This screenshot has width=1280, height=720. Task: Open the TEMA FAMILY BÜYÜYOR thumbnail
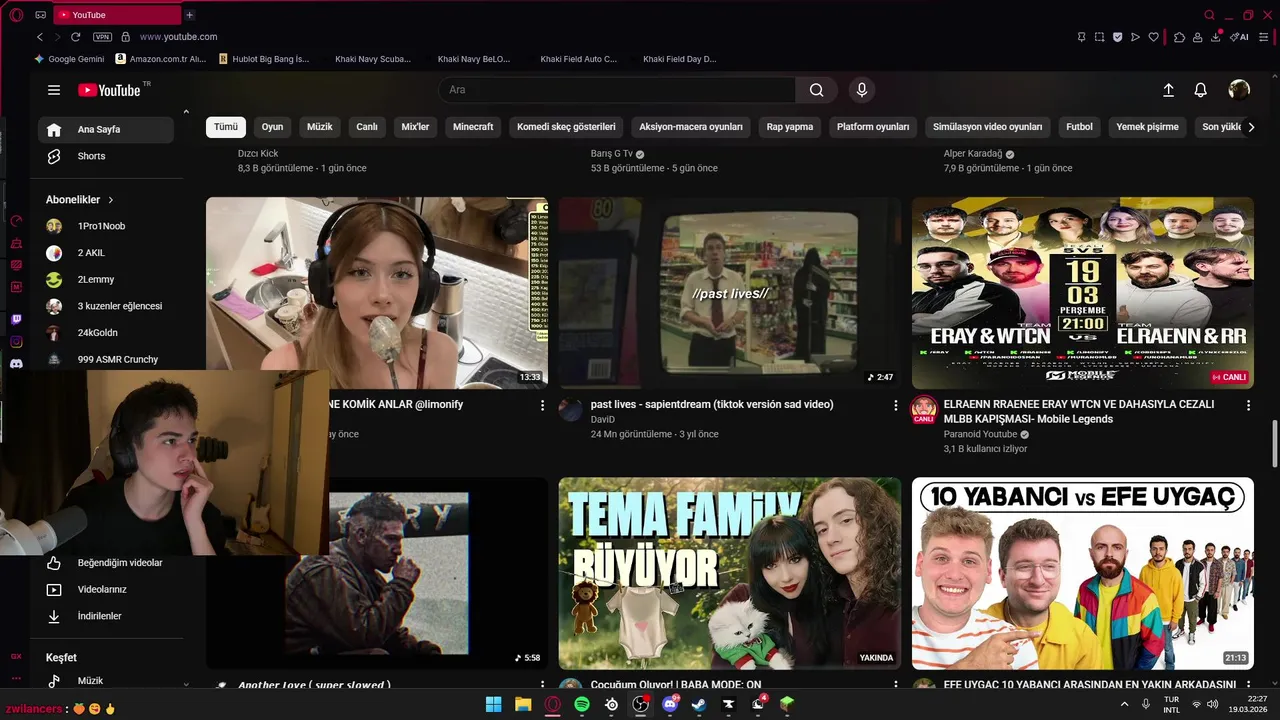[730, 573]
